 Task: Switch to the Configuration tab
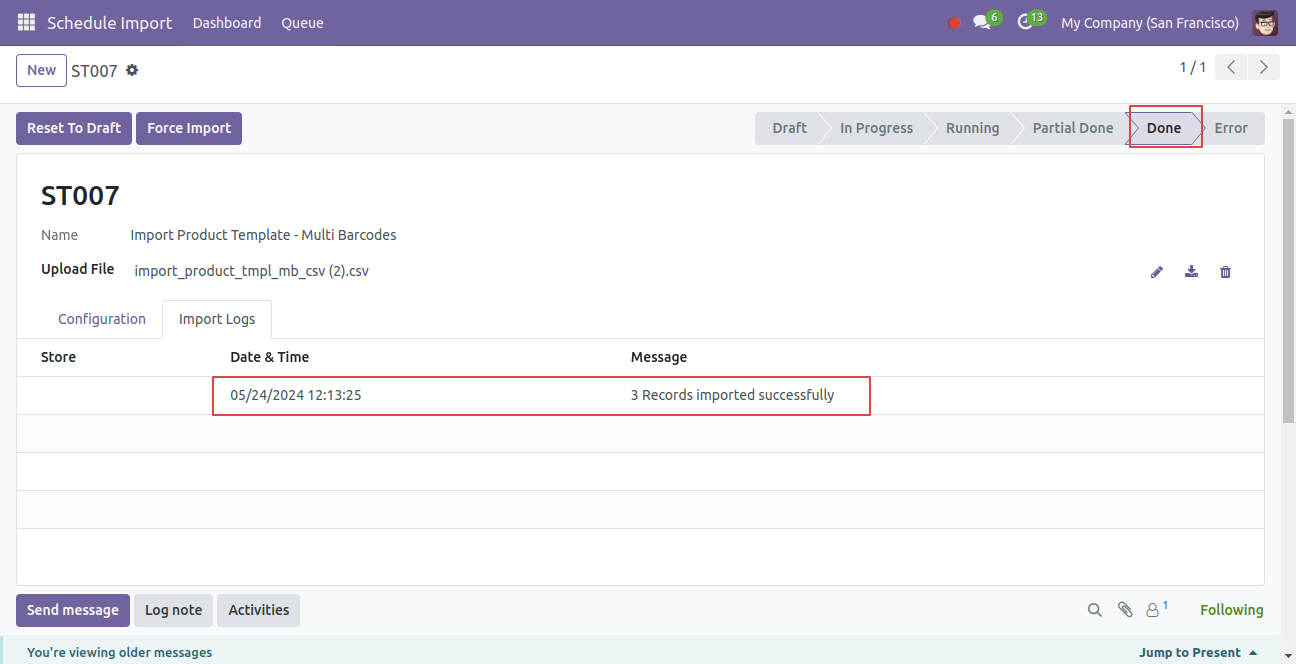(102, 319)
